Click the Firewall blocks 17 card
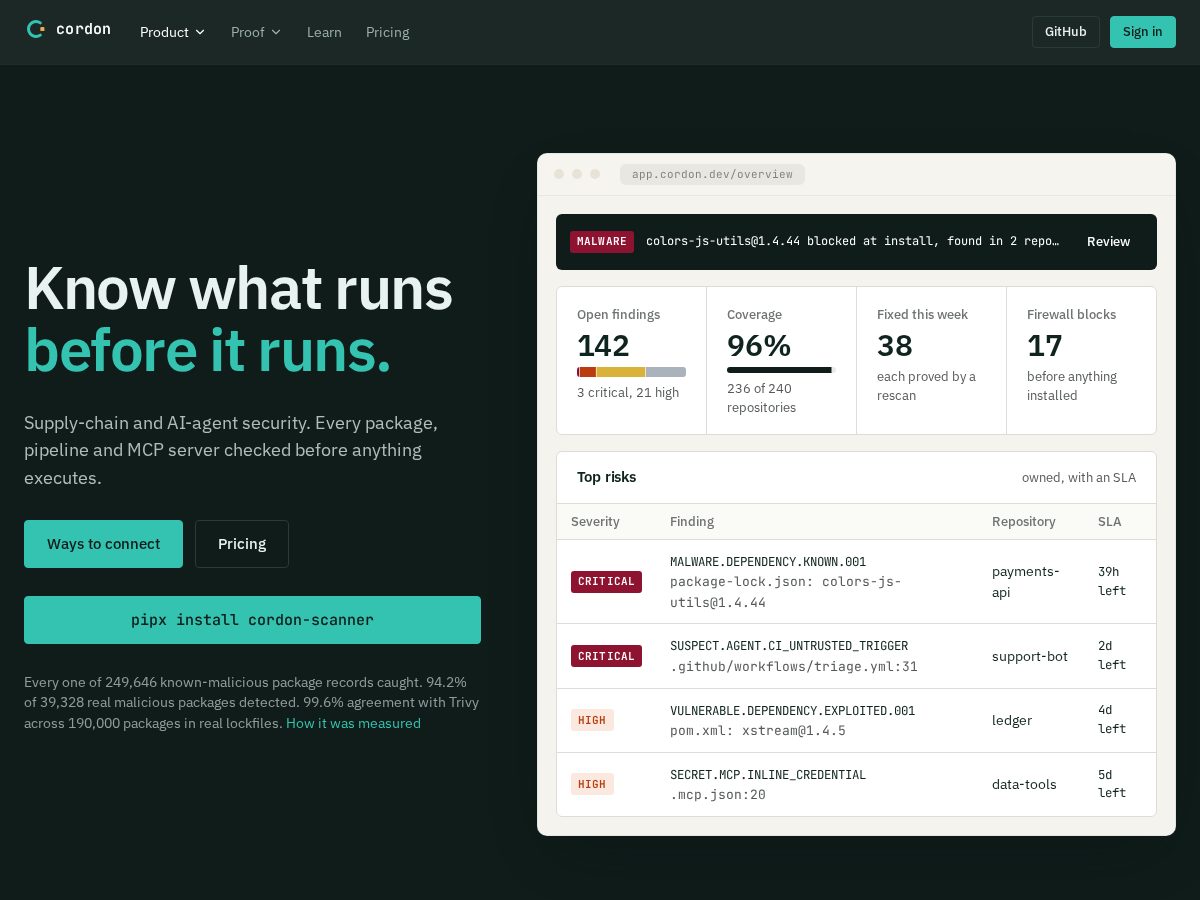Image resolution: width=1200 pixels, height=900 pixels. coord(1081,361)
